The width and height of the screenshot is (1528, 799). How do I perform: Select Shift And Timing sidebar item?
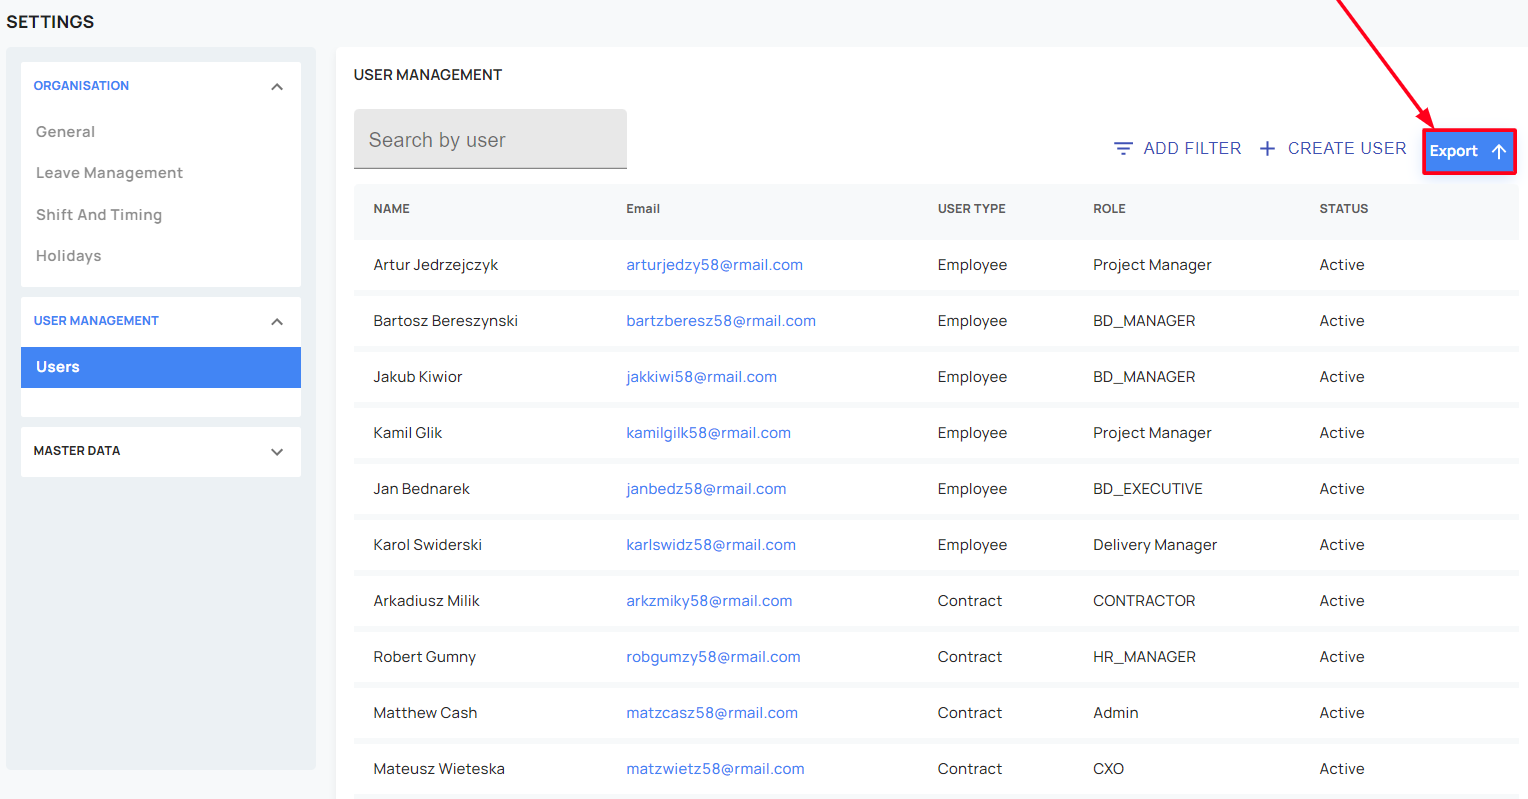pos(99,215)
